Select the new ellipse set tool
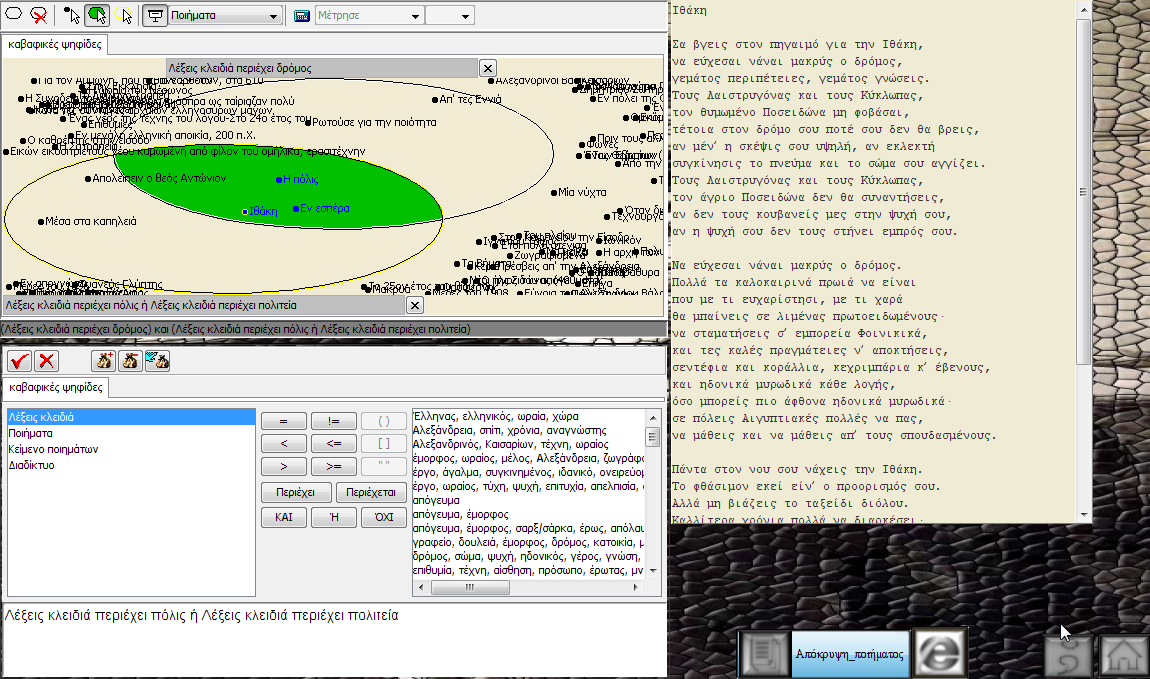Screen dimensions: 1150x679 [x=13, y=14]
